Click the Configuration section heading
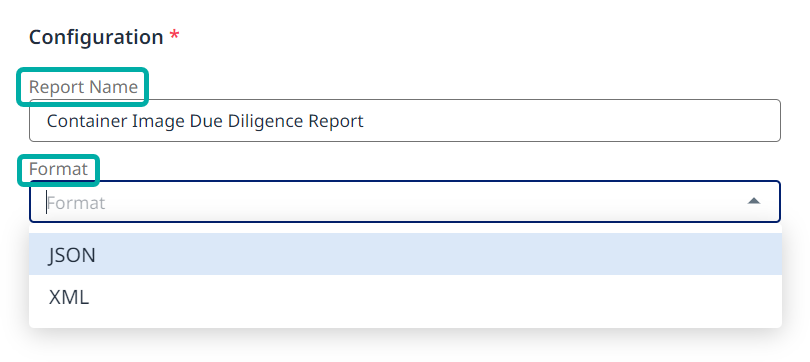 click(96, 37)
